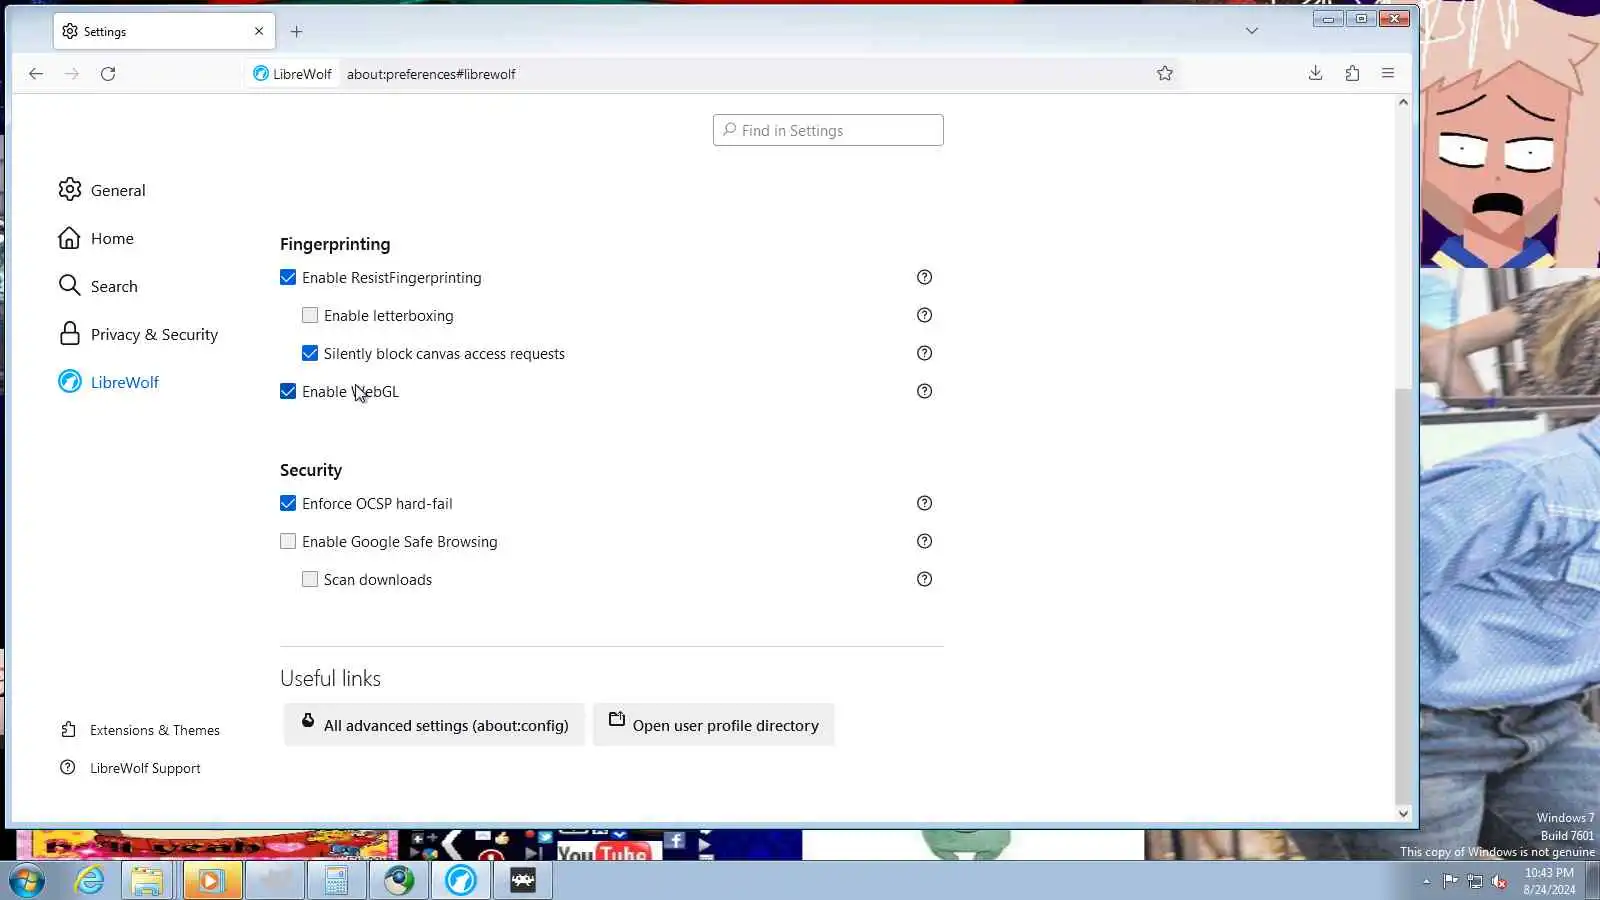Launch Internet Explorer from the taskbar

90,881
